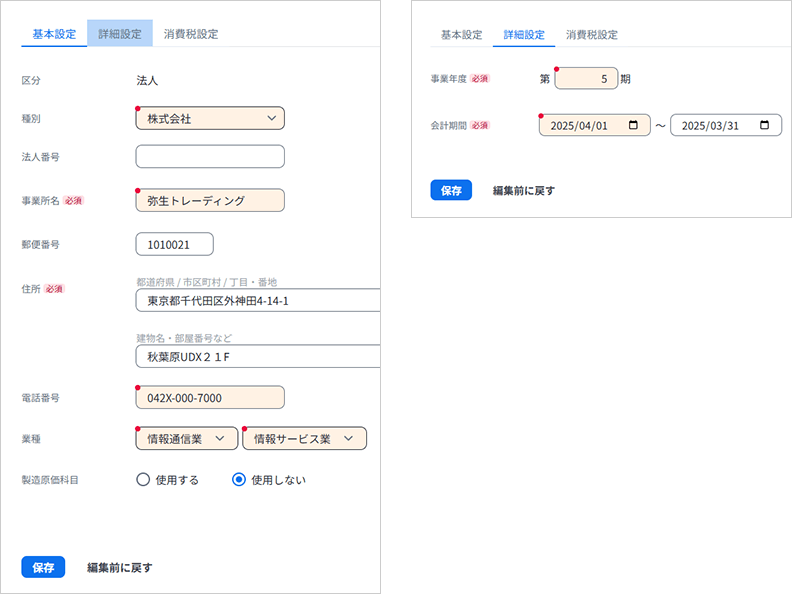Focus the empty 法人番号 input field

(x=210, y=157)
